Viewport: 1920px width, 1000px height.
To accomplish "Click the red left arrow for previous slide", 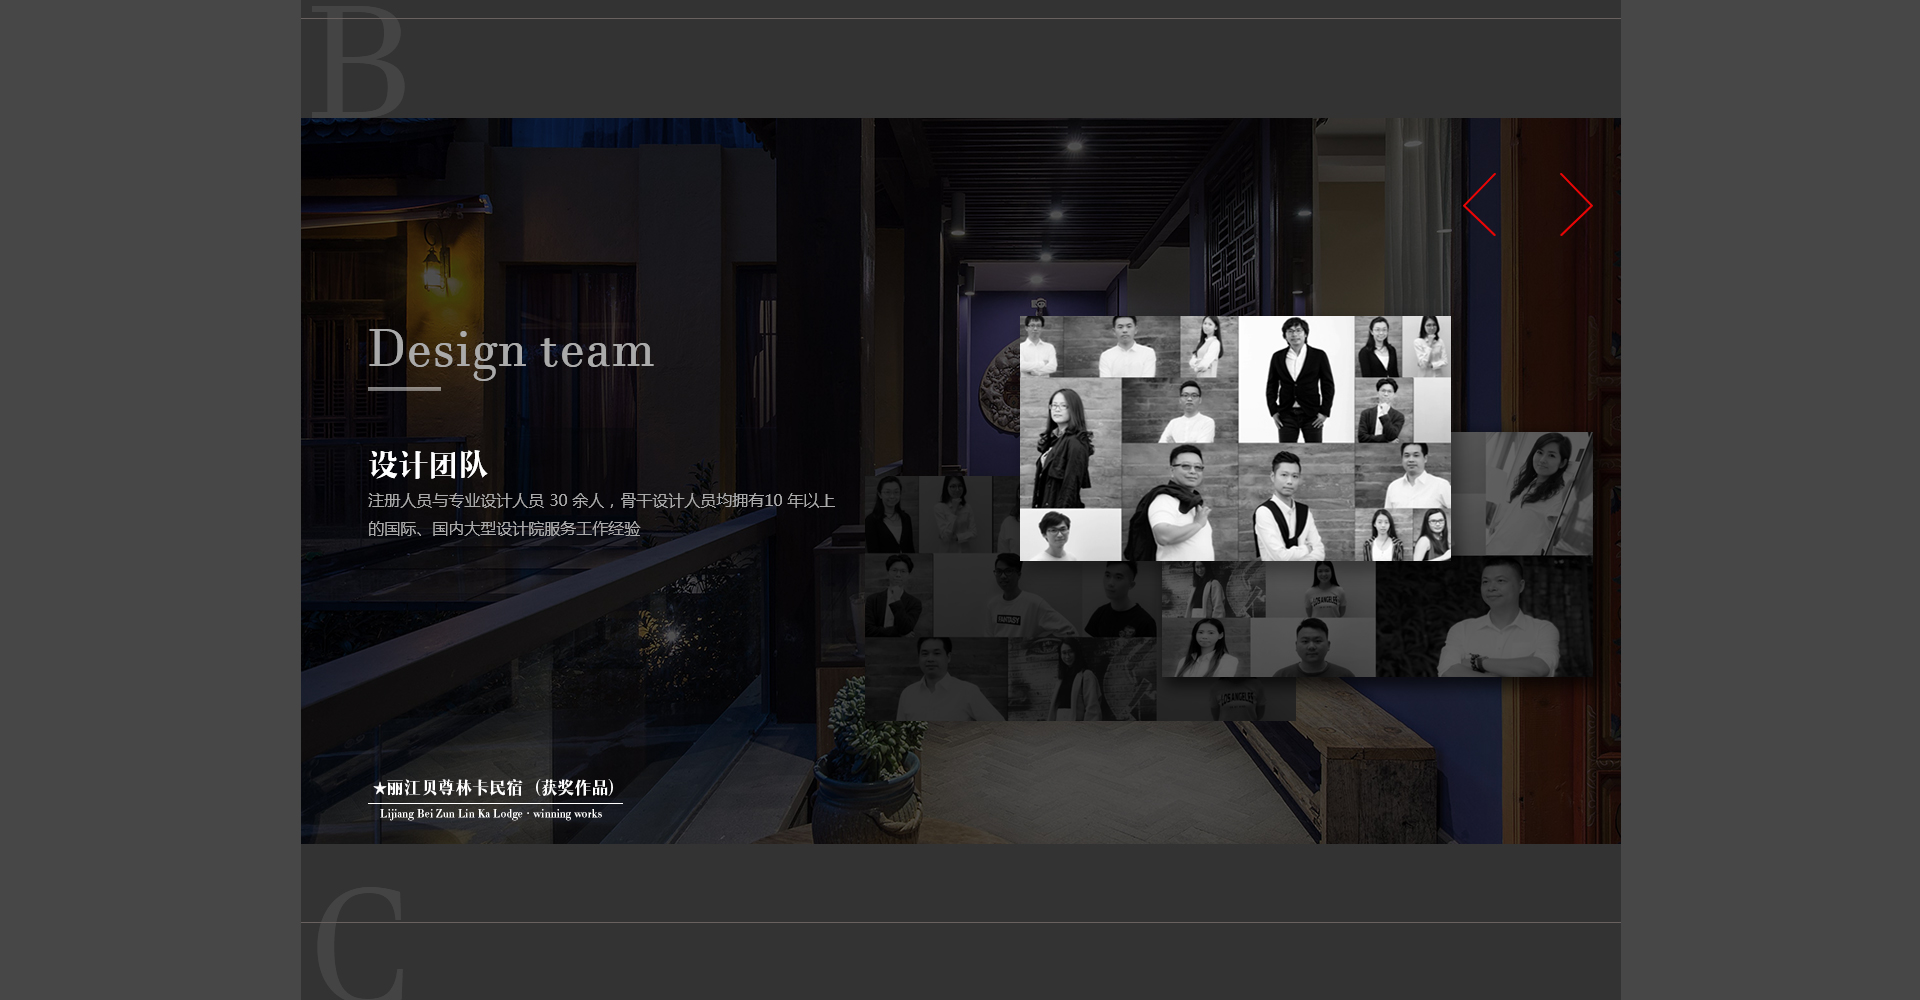I will tap(1480, 205).
